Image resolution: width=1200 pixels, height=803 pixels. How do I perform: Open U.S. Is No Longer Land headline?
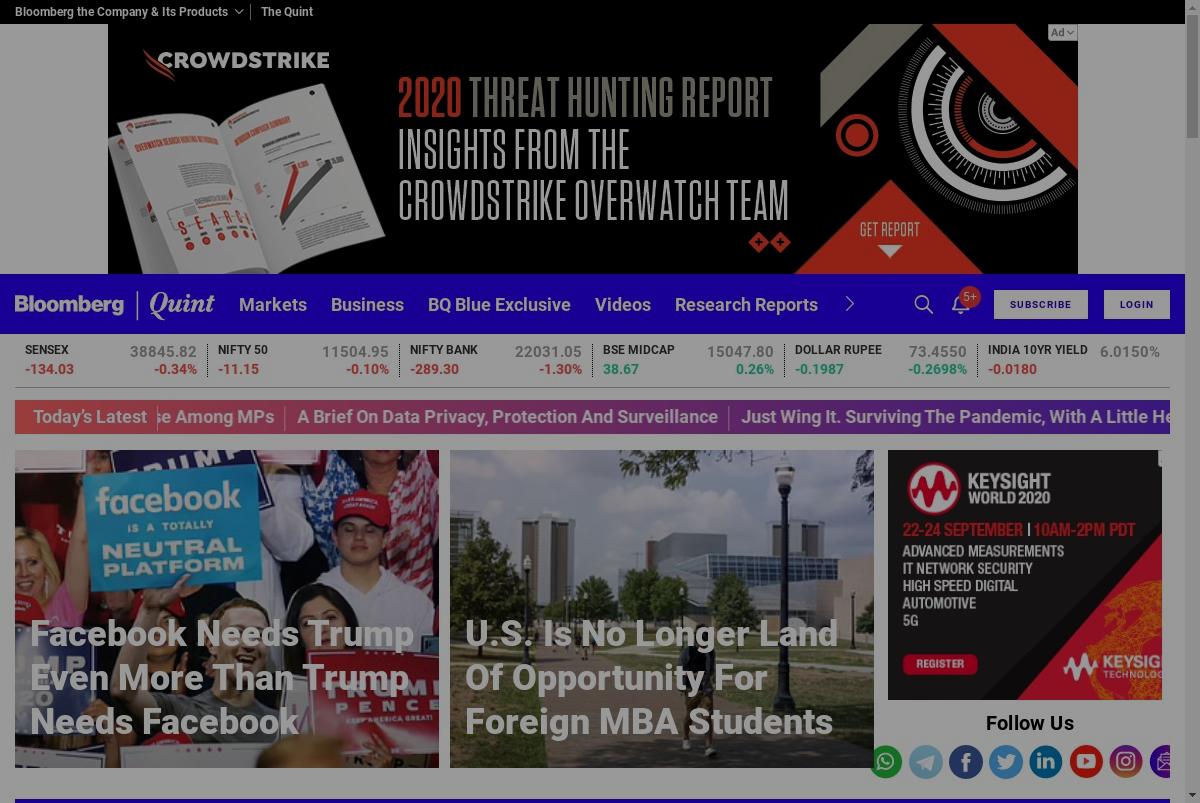651,677
